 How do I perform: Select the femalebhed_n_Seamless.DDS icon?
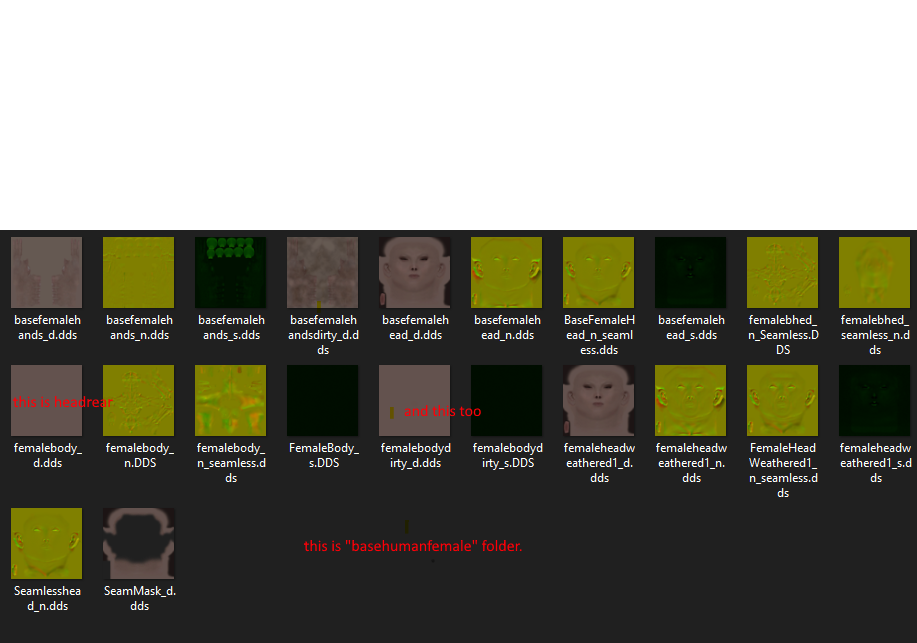pyautogui.click(x=782, y=273)
